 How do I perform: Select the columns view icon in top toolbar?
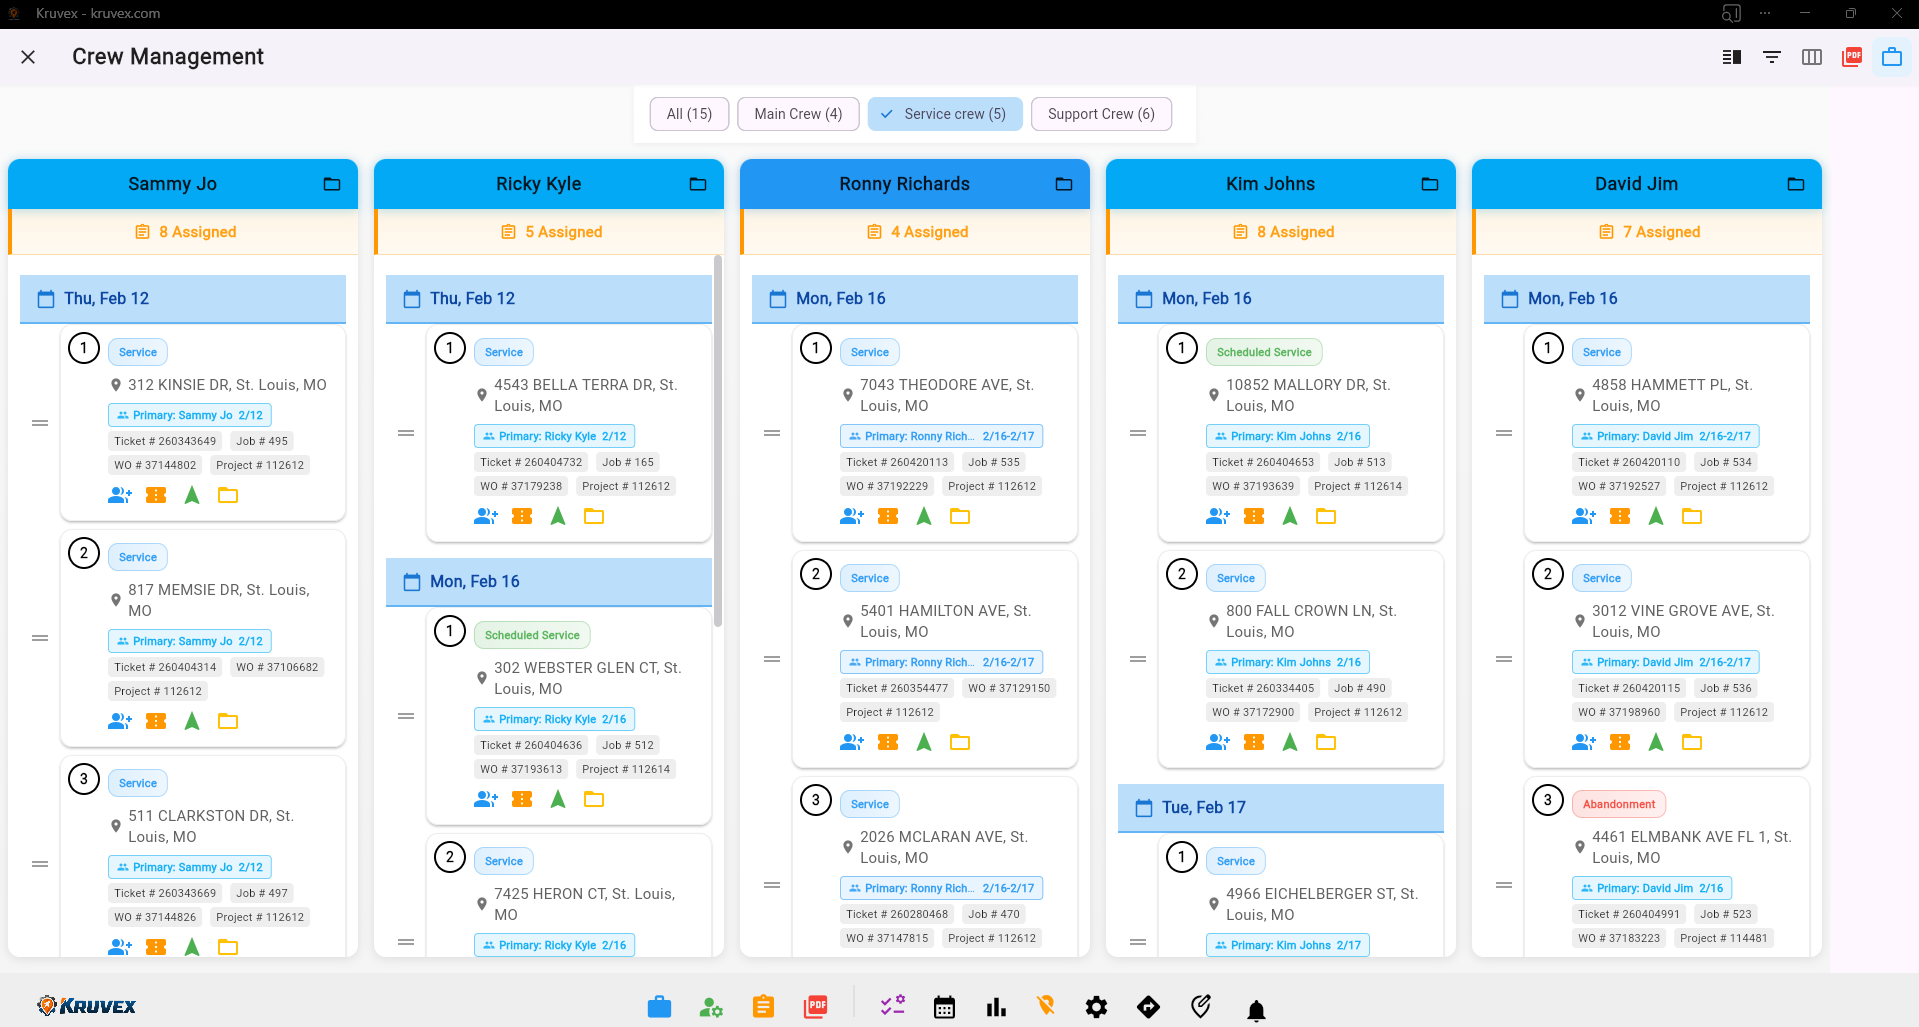coord(1811,57)
